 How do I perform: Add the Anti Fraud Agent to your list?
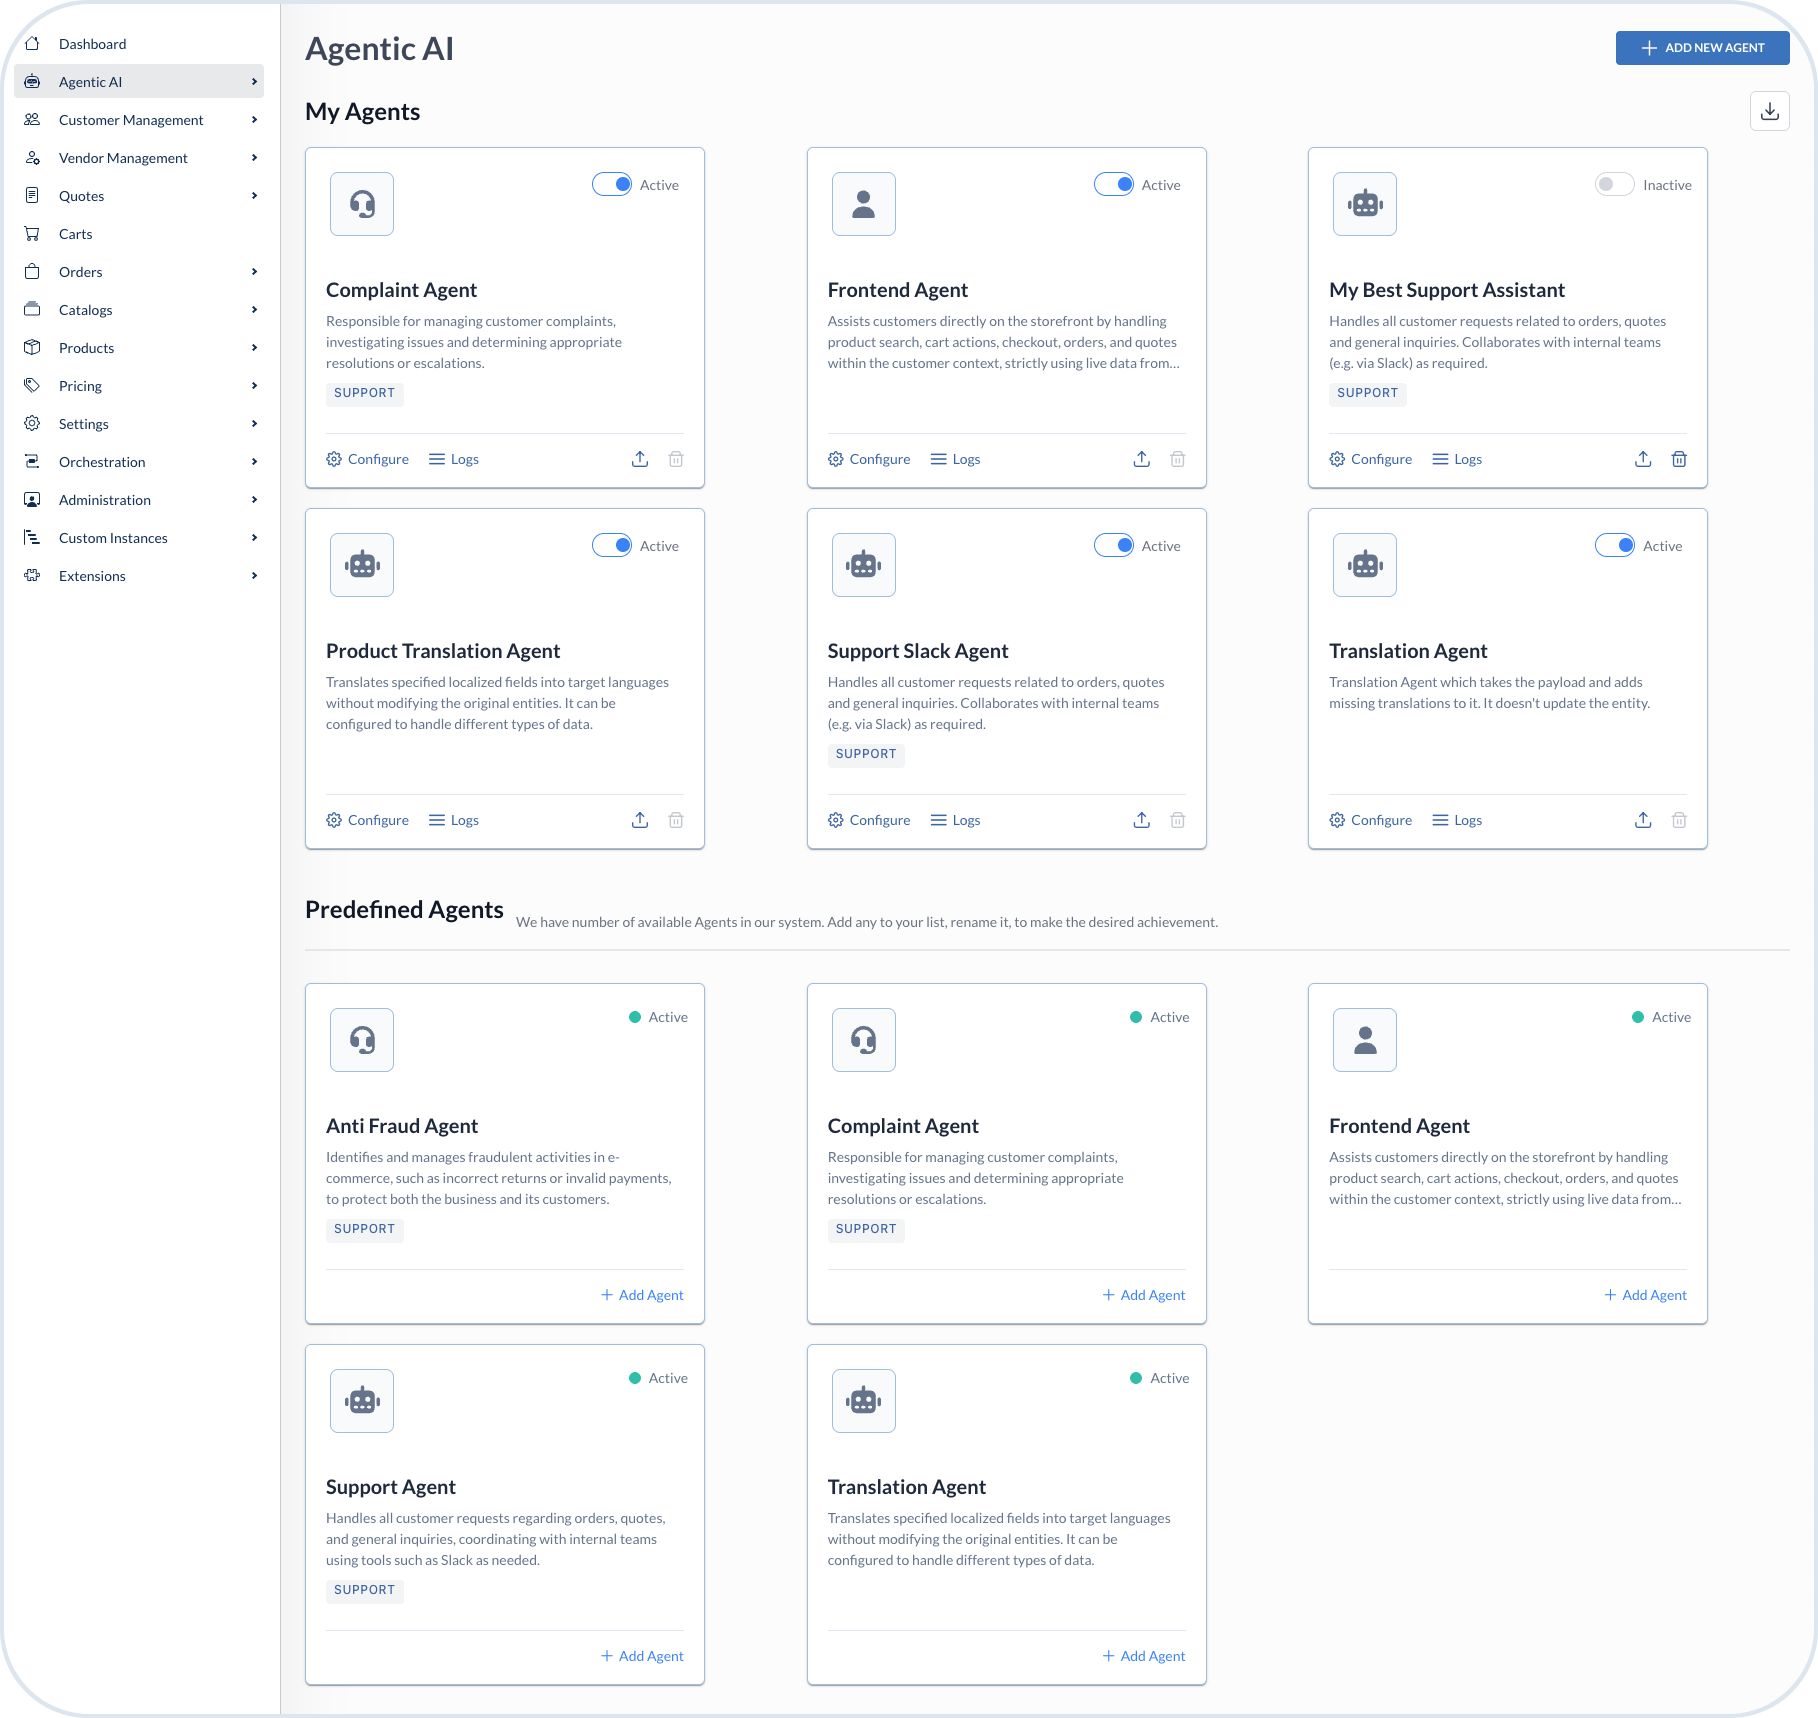coord(641,1294)
